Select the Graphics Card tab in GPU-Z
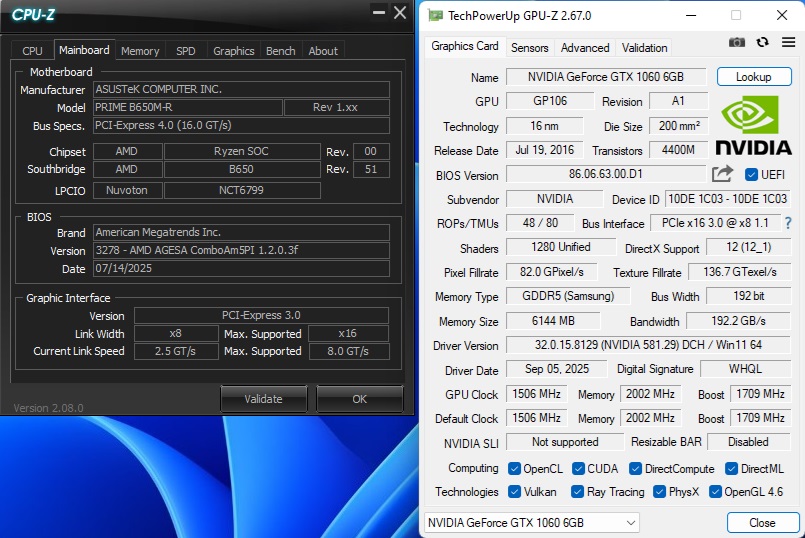 point(465,46)
